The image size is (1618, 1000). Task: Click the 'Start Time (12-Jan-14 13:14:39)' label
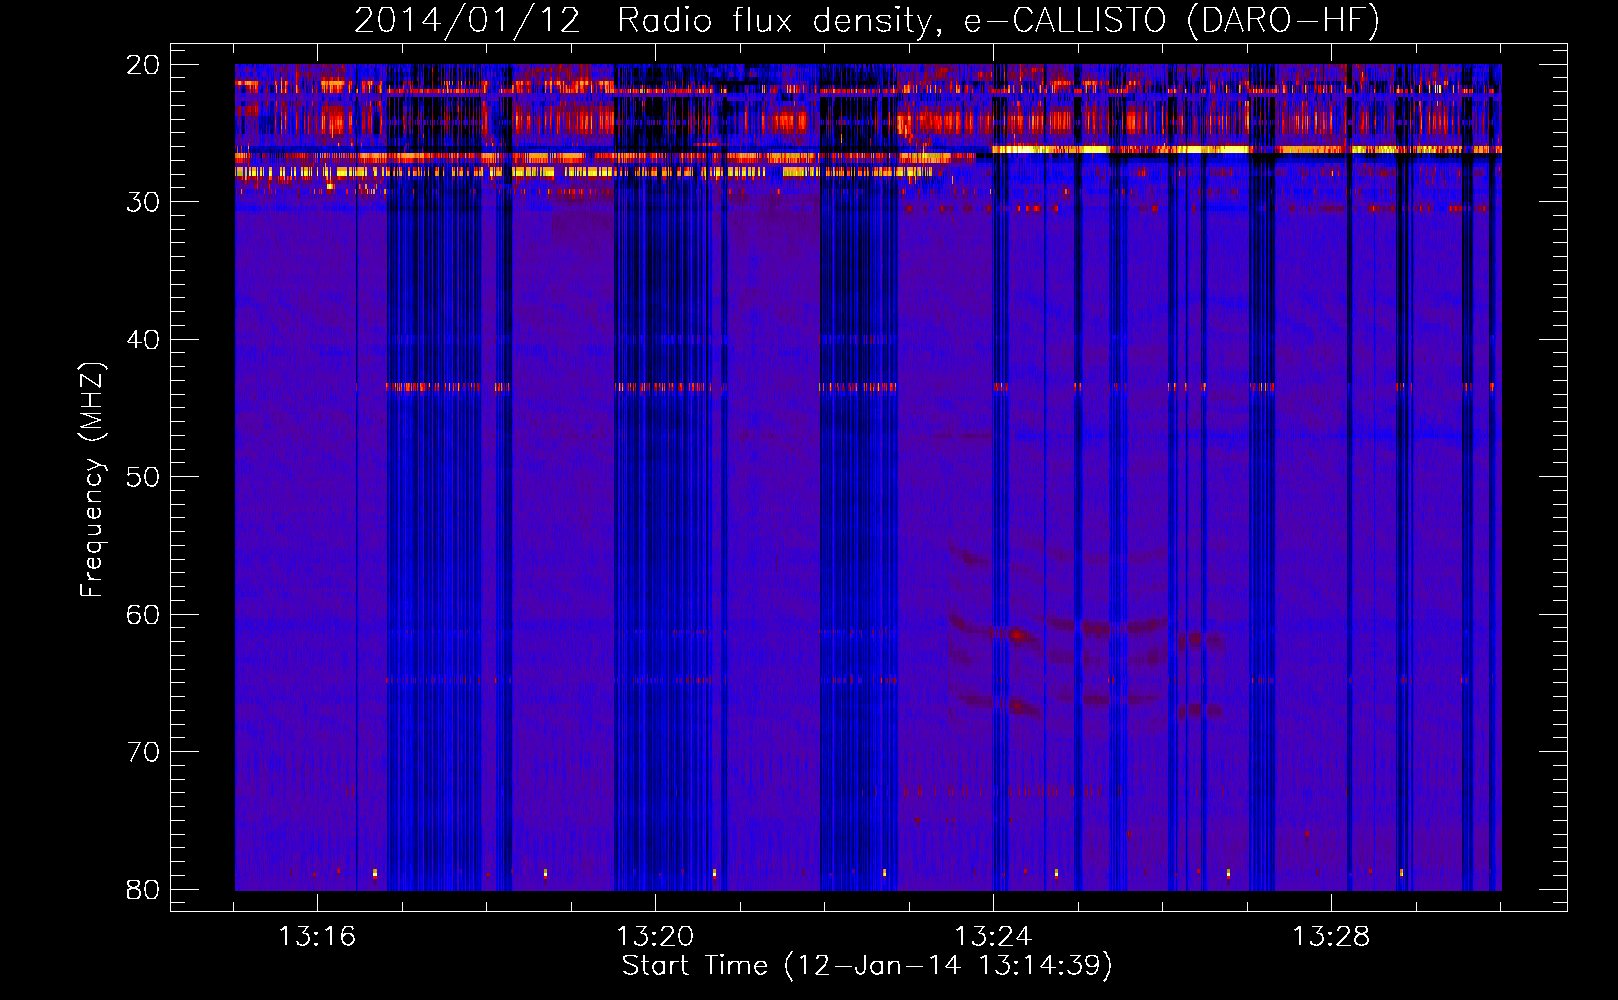(x=867, y=966)
